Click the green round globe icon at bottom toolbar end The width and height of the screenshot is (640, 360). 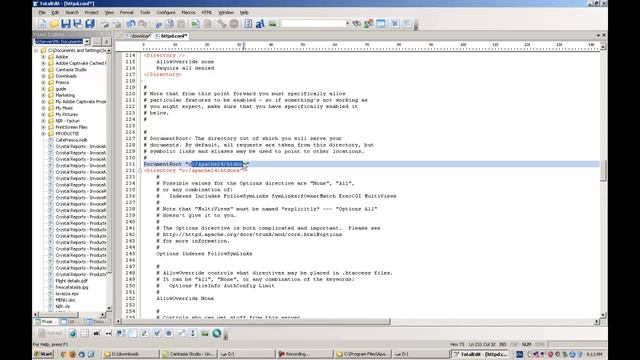pos(217,333)
